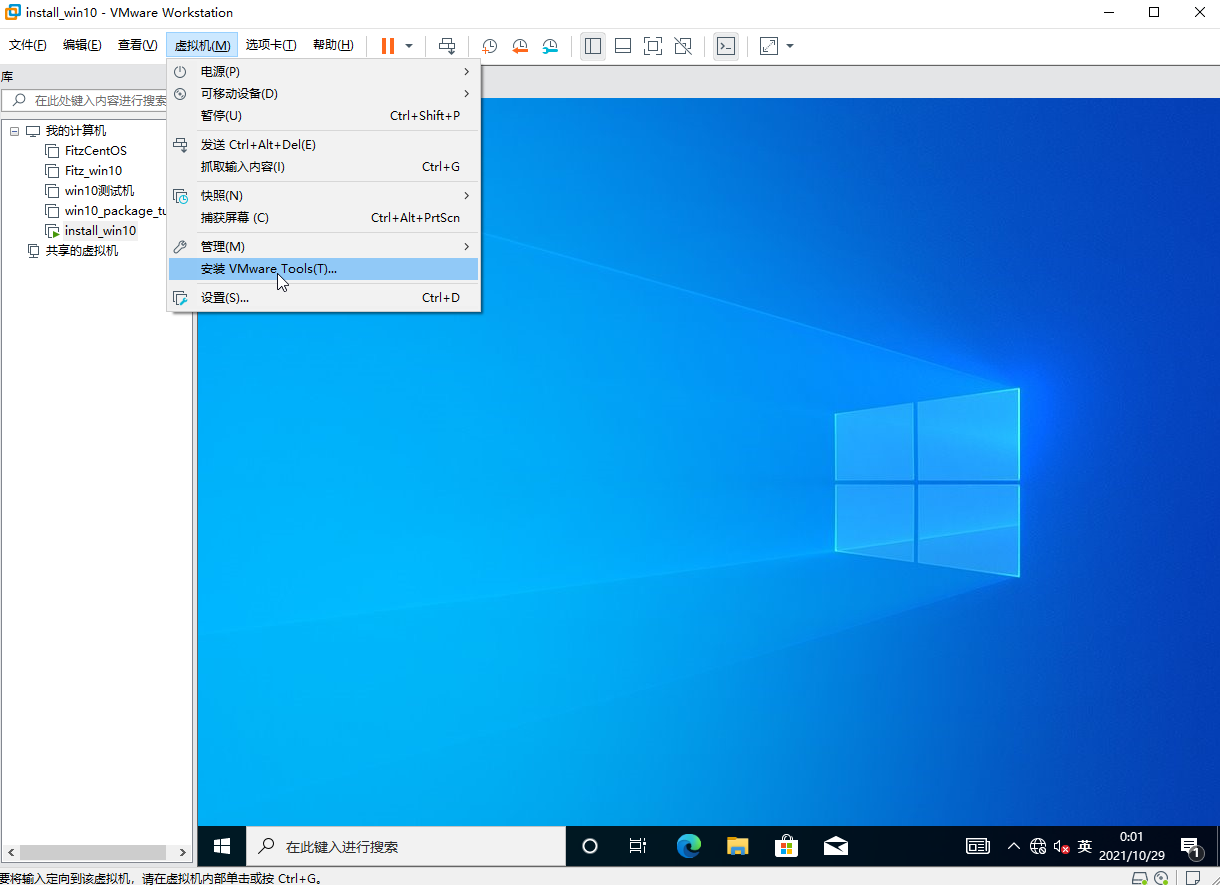Open the console view toolbar icon
This screenshot has height=885, width=1220.
tap(726, 46)
